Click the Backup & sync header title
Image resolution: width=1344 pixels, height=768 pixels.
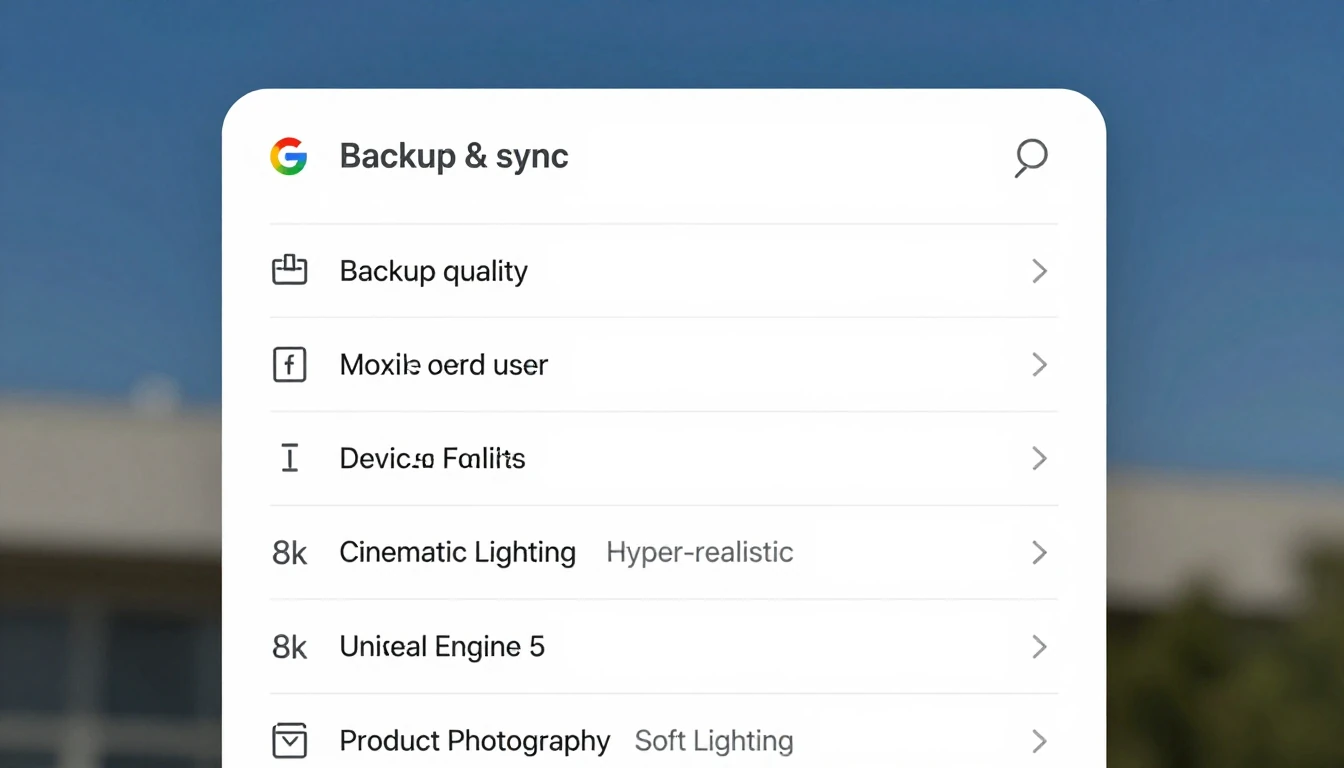pyautogui.click(x=454, y=157)
